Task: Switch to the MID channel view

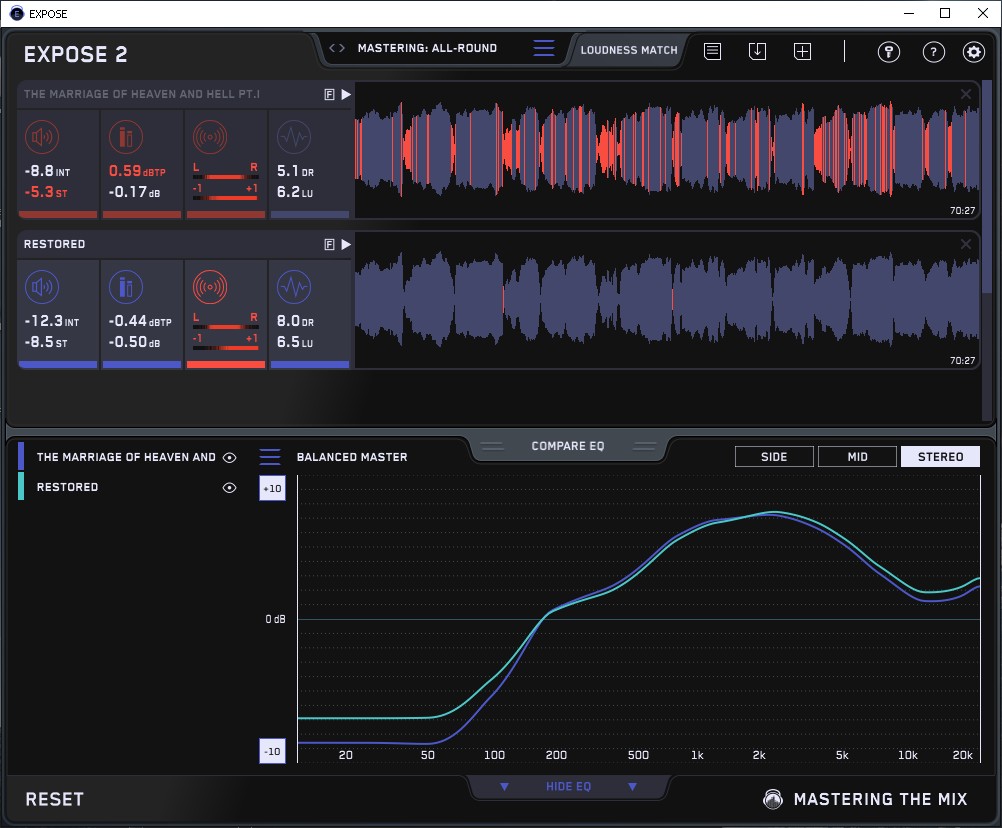Action: (857, 457)
